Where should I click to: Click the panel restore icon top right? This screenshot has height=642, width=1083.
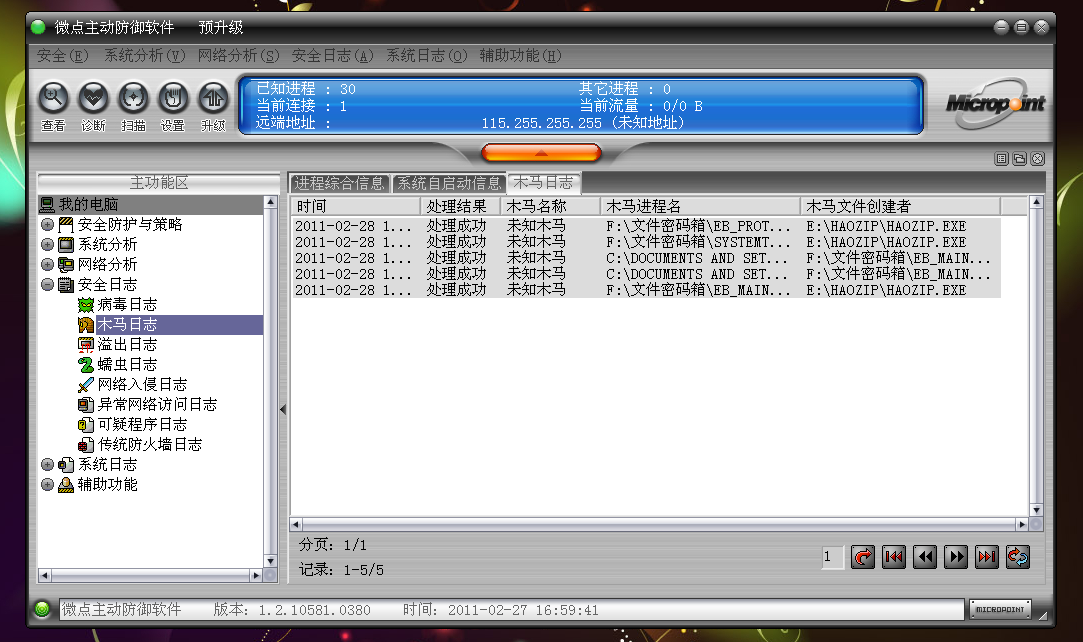(1019, 159)
